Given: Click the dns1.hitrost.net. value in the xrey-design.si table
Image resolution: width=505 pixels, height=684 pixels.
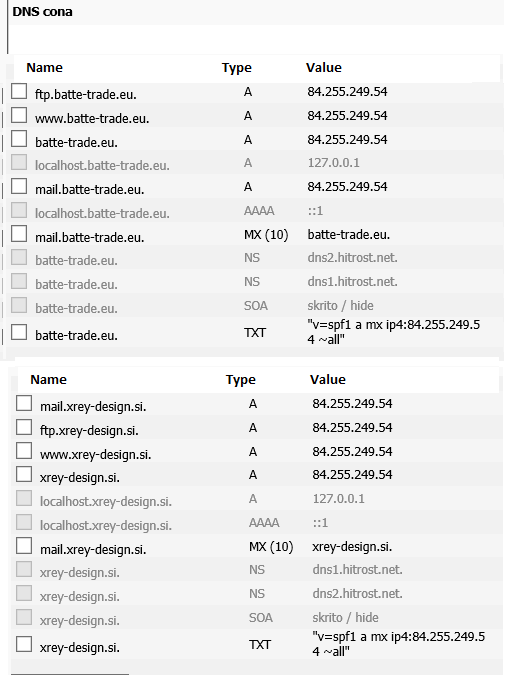Looking at the screenshot, I should click(x=357, y=570).
